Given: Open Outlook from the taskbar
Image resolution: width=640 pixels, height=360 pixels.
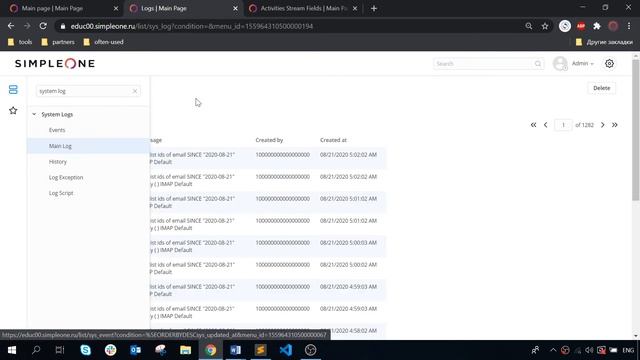Looking at the screenshot, I should pyautogui.click(x=136, y=350).
